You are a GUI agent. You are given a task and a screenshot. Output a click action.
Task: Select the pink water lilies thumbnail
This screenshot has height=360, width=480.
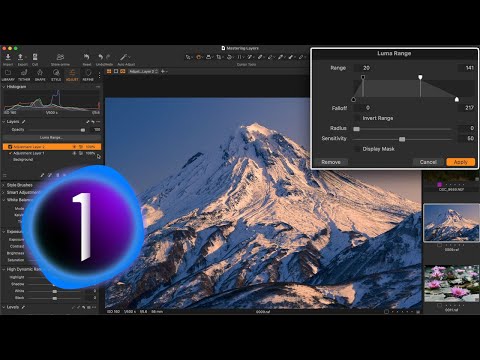point(451,283)
